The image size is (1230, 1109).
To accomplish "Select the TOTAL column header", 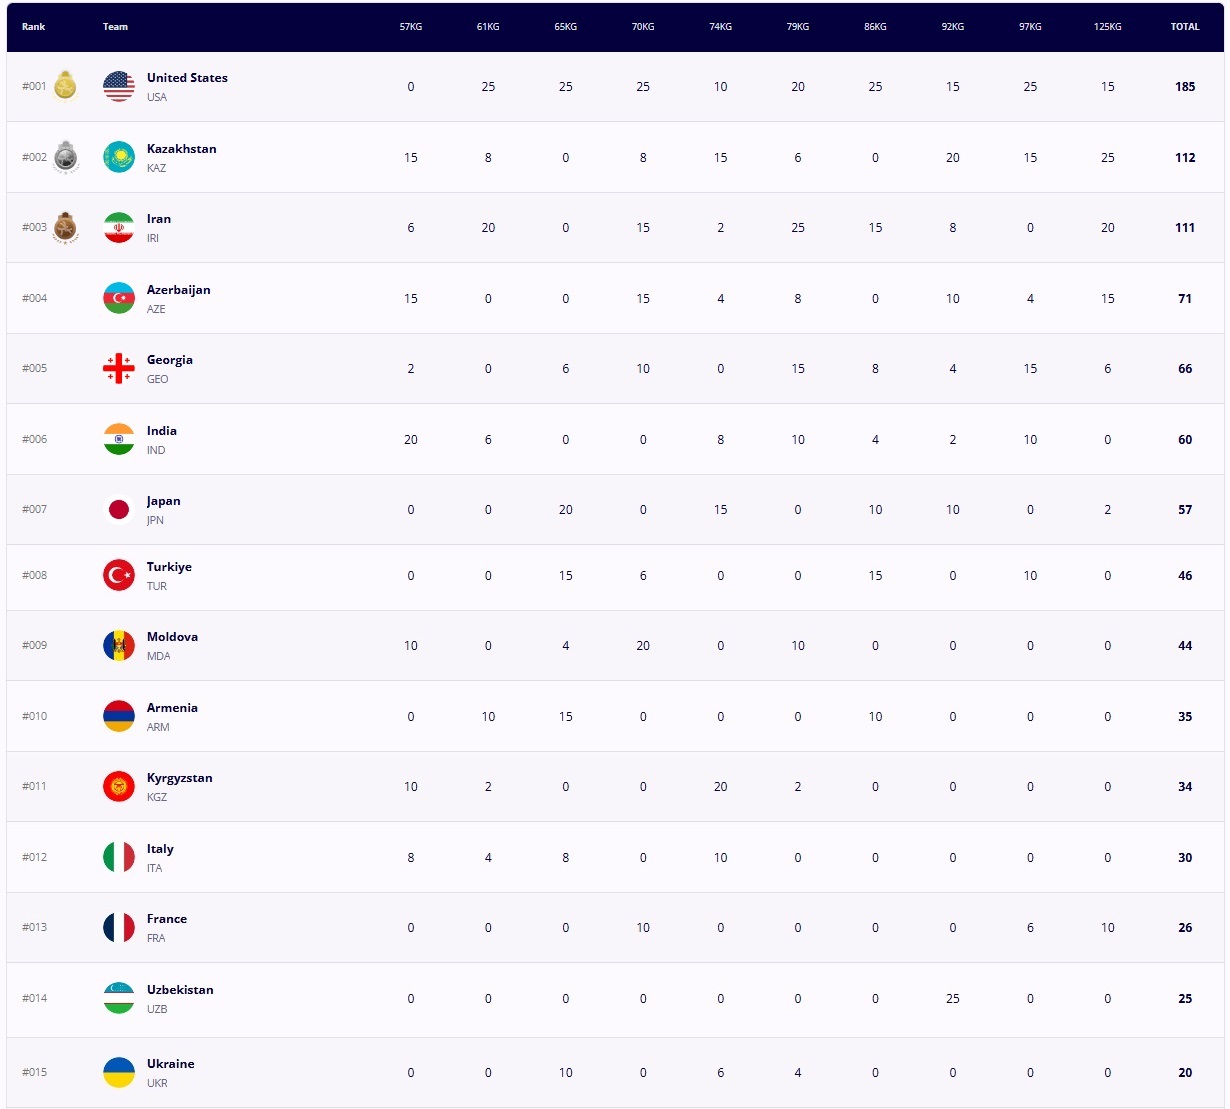I will click(x=1185, y=27).
